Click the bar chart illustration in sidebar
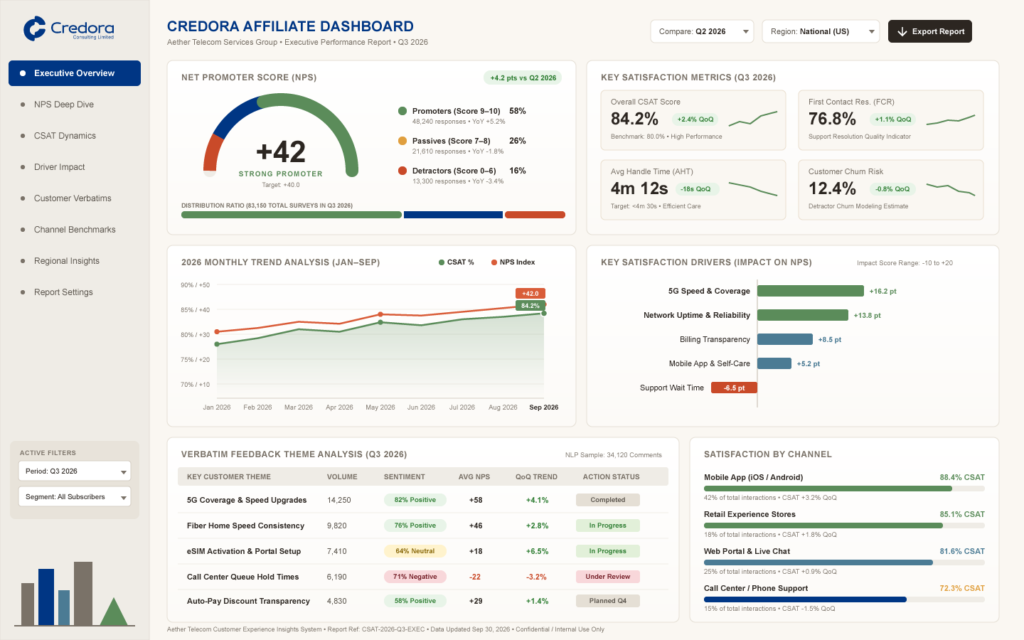 [x=74, y=594]
